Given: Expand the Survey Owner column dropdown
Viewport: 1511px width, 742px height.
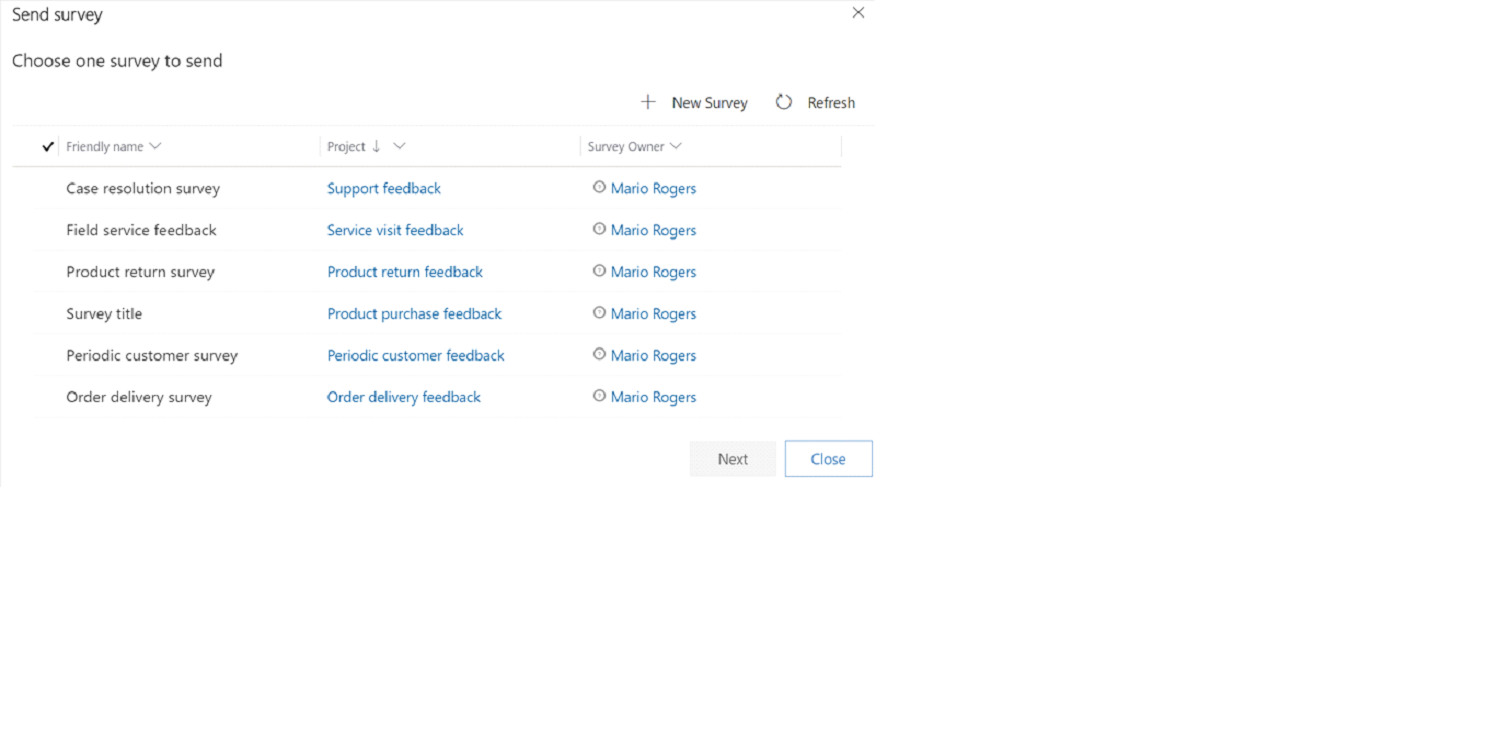Looking at the screenshot, I should pyautogui.click(x=676, y=146).
